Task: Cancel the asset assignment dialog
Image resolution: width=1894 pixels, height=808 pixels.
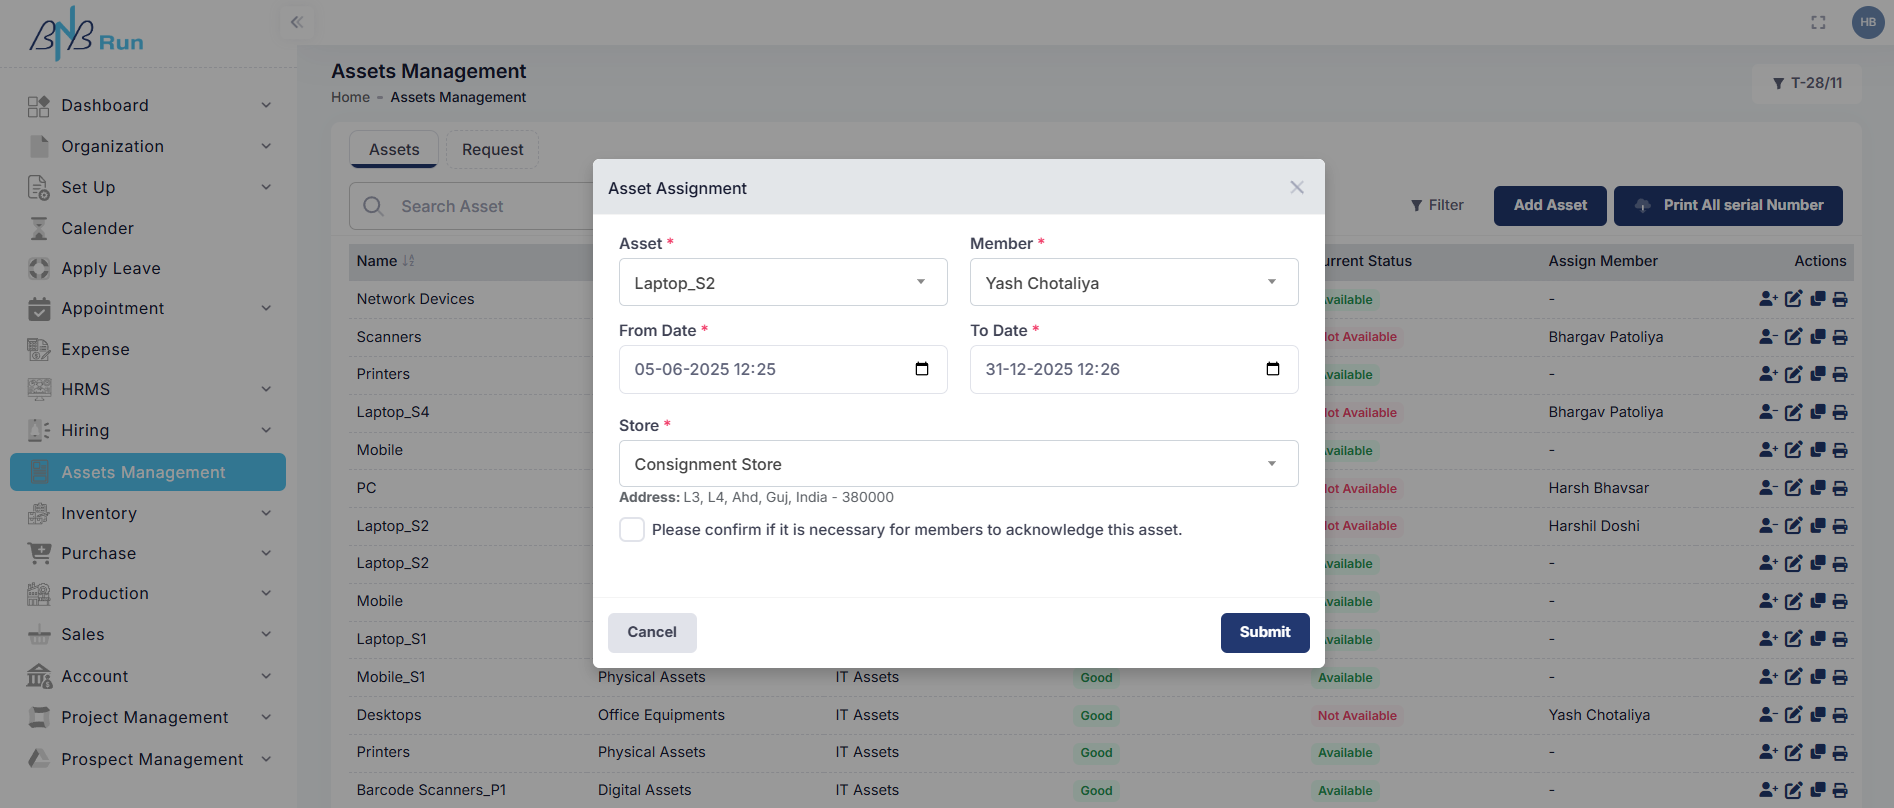Action: click(652, 632)
